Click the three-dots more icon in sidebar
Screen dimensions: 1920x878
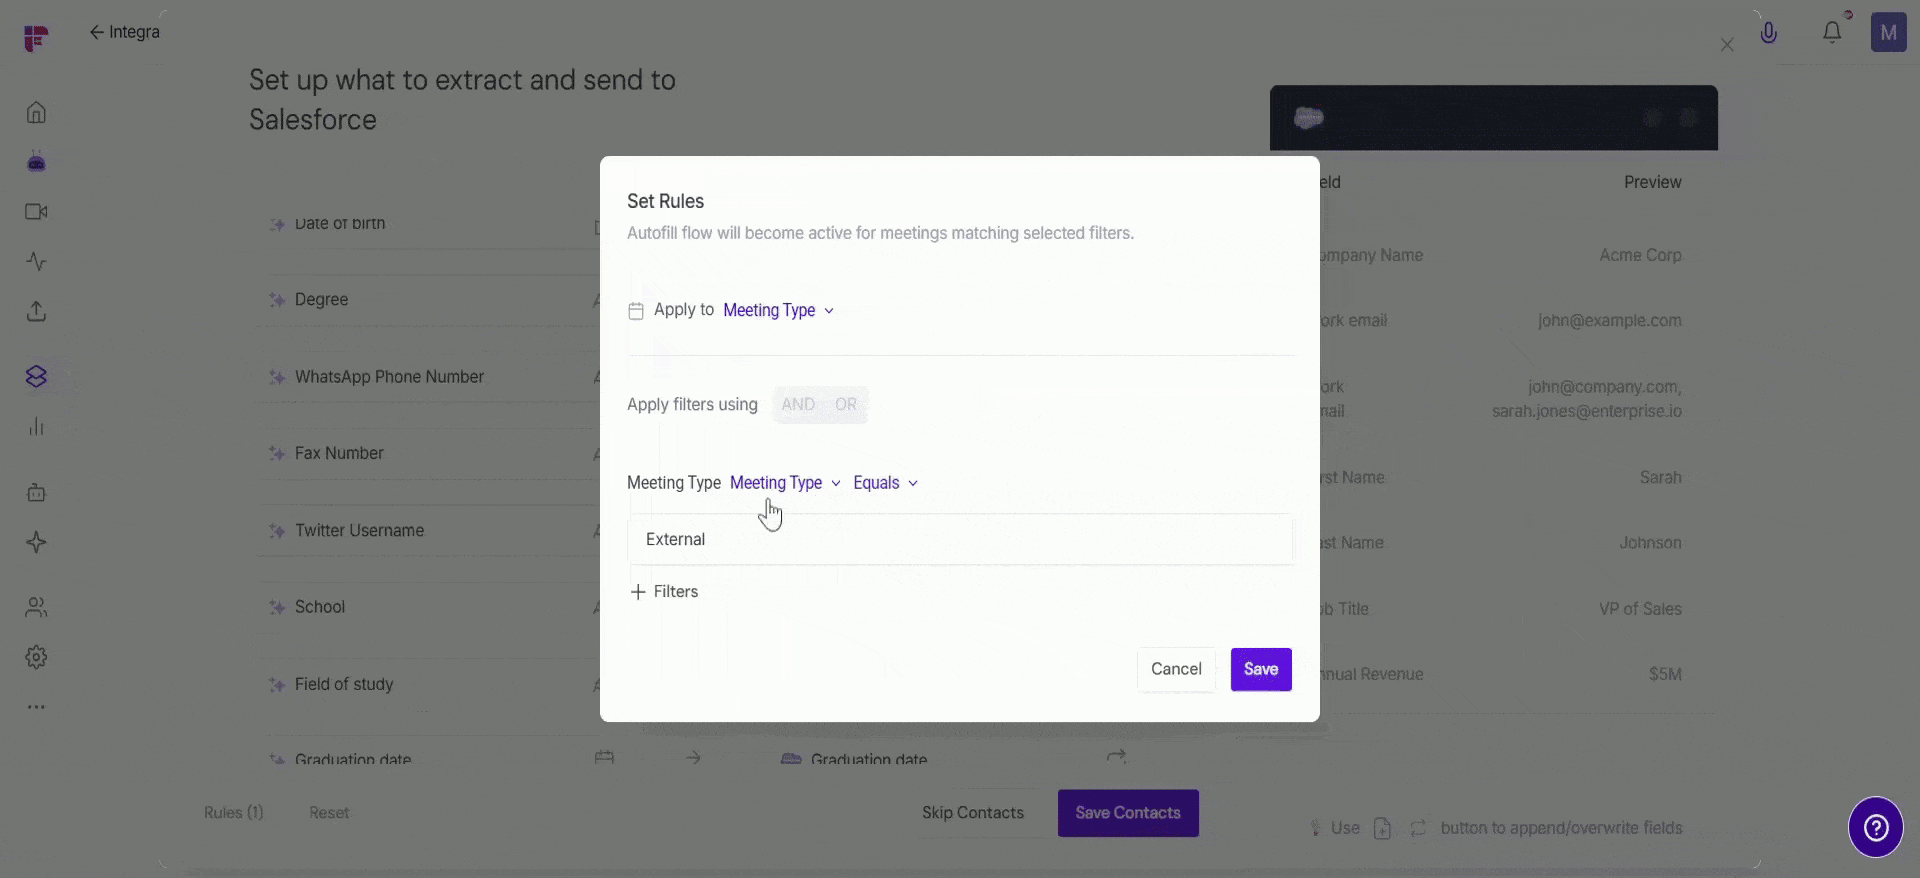pos(36,707)
